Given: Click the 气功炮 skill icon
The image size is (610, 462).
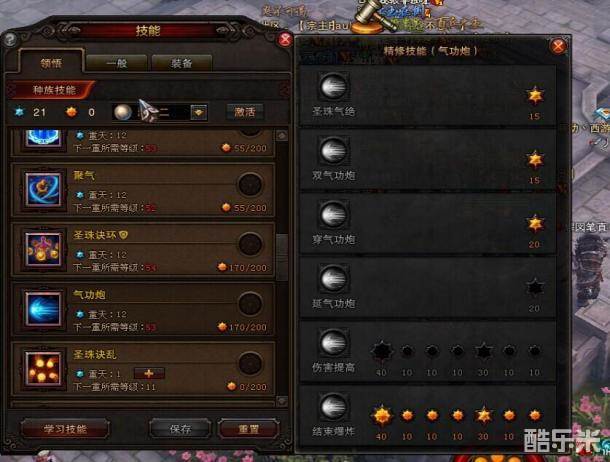Looking at the screenshot, I should click(x=43, y=309).
